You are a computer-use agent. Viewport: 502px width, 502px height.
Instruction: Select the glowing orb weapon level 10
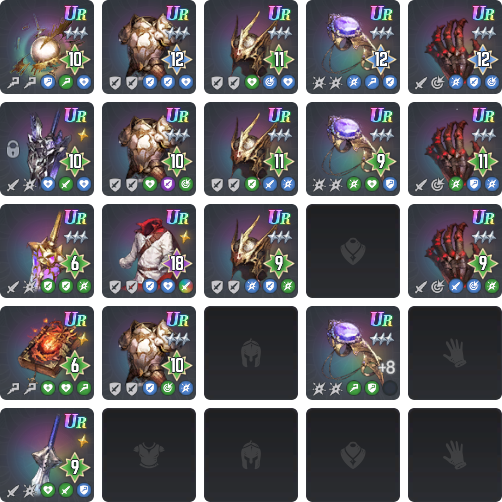tap(47, 47)
